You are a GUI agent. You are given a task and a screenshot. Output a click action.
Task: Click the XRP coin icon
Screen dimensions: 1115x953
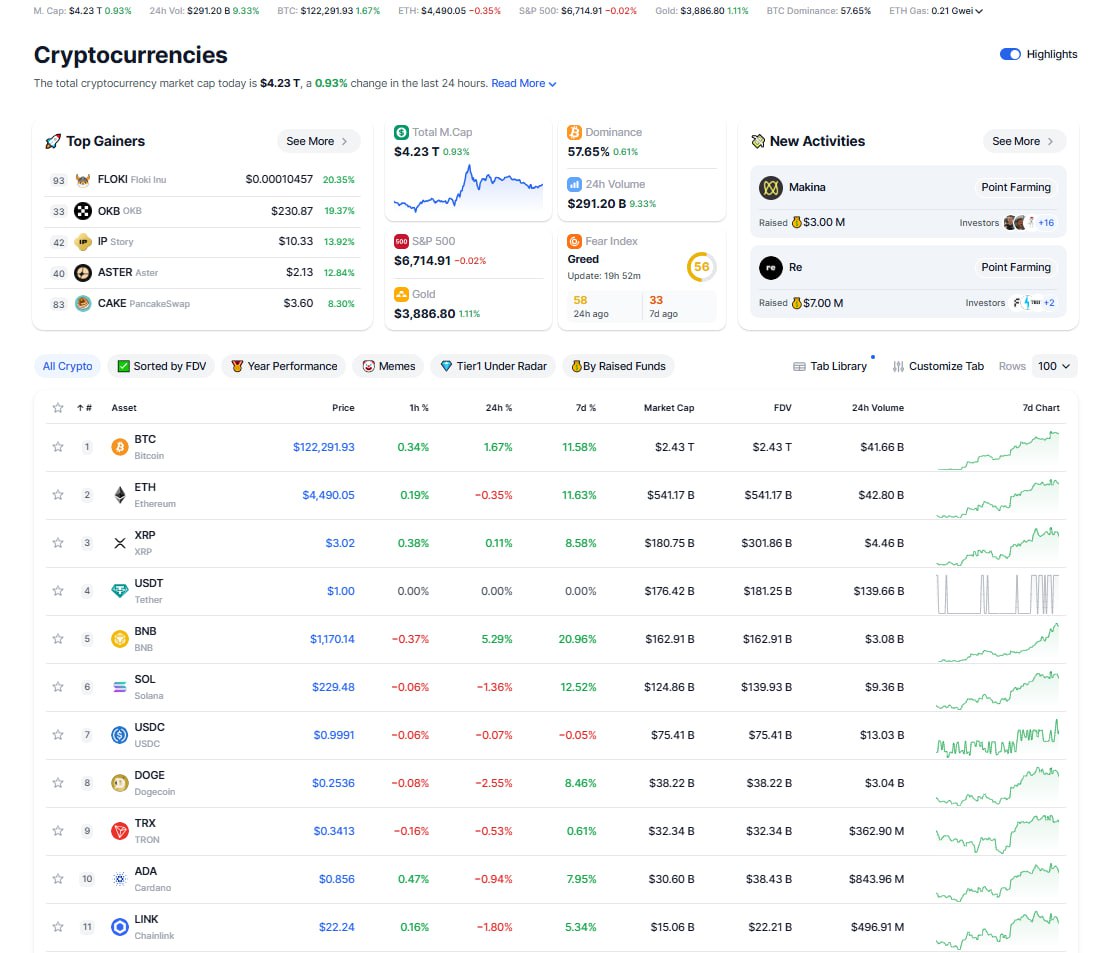[119, 543]
